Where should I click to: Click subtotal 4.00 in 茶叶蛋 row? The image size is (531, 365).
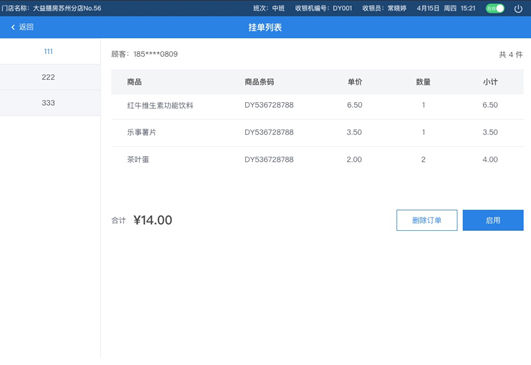[x=490, y=159]
